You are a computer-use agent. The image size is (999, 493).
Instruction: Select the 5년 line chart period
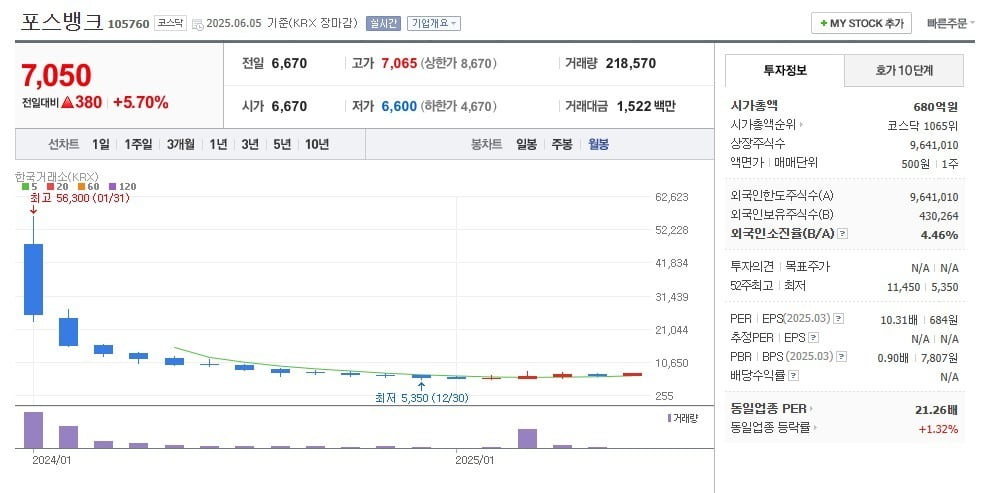[x=282, y=145]
